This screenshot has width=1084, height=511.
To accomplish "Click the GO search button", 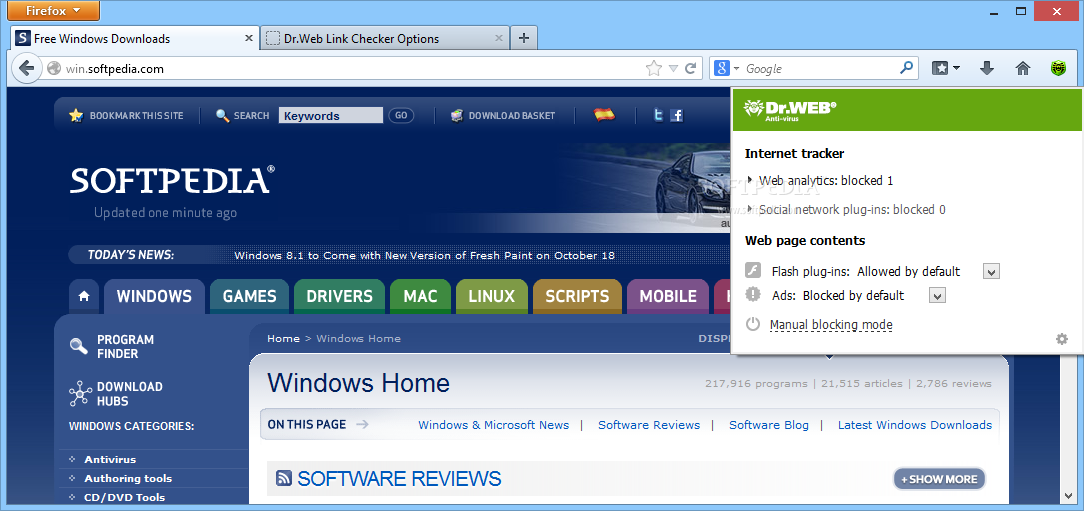I will click(401, 115).
